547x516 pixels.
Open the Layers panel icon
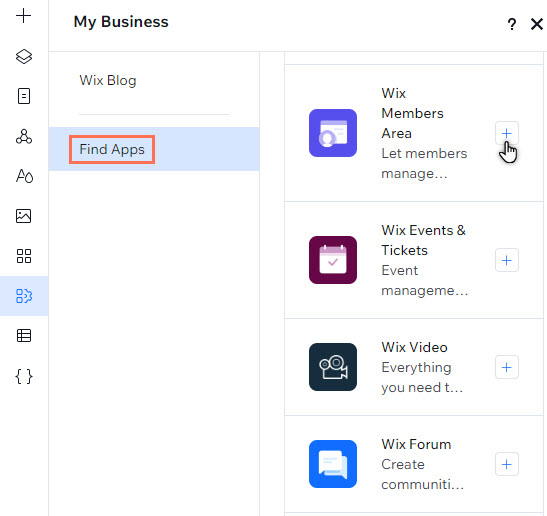tap(24, 57)
